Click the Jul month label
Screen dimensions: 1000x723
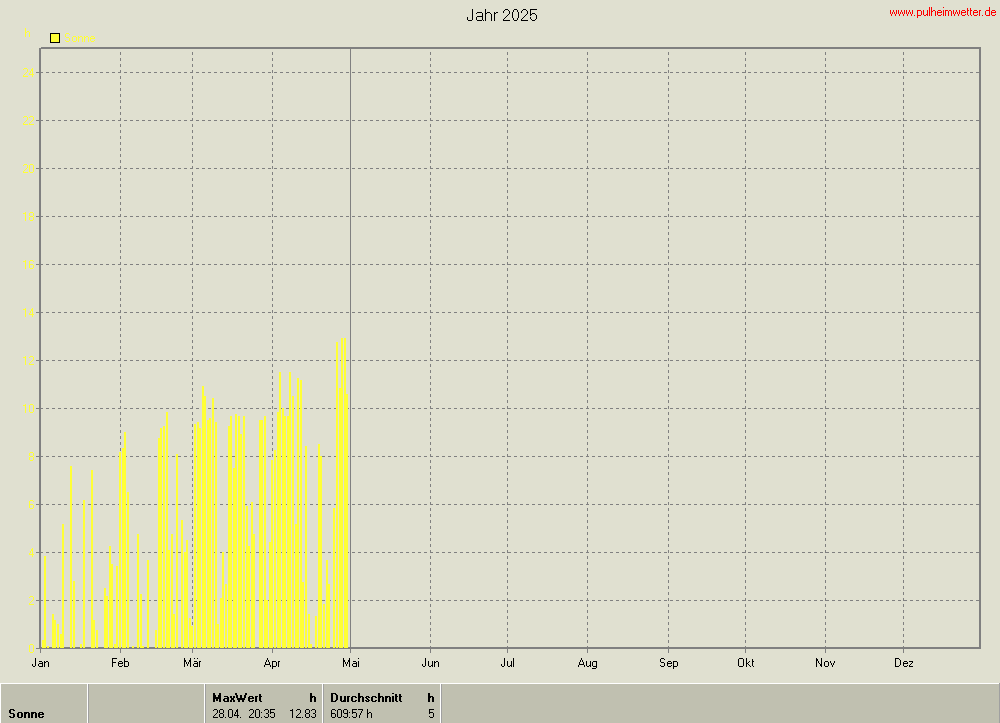[508, 663]
